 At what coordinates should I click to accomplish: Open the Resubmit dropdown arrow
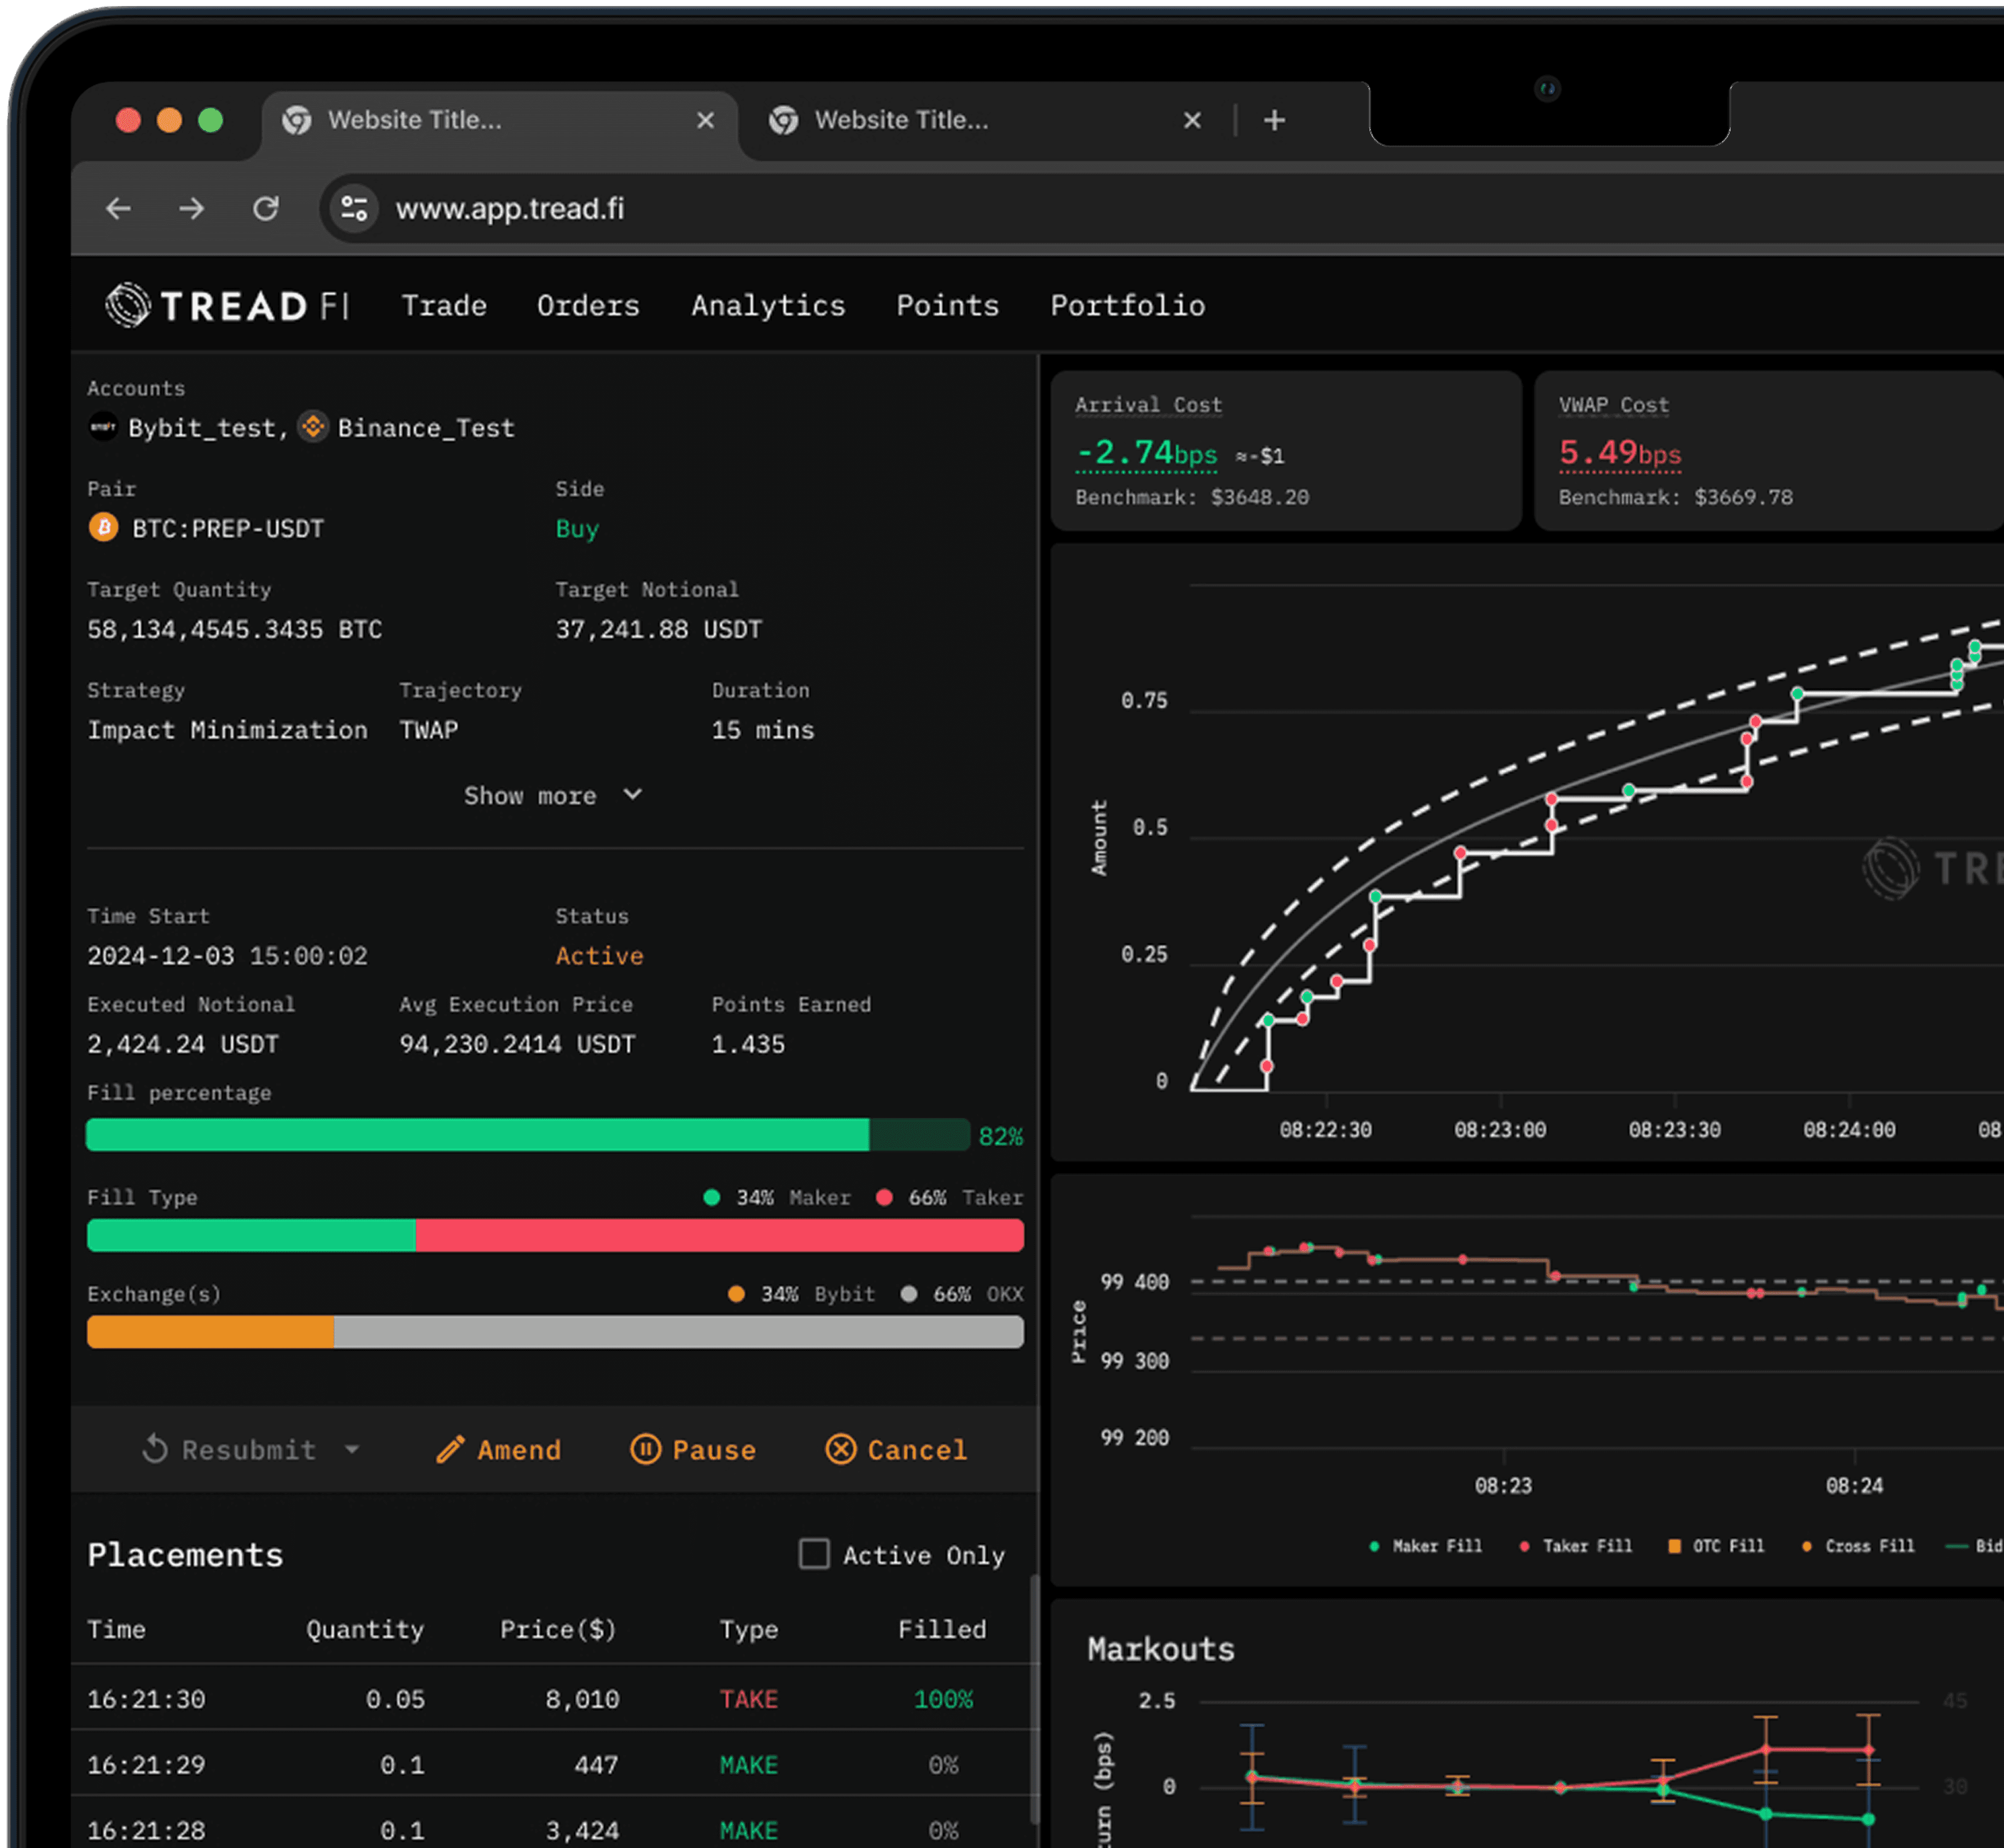pyautogui.click(x=352, y=1449)
